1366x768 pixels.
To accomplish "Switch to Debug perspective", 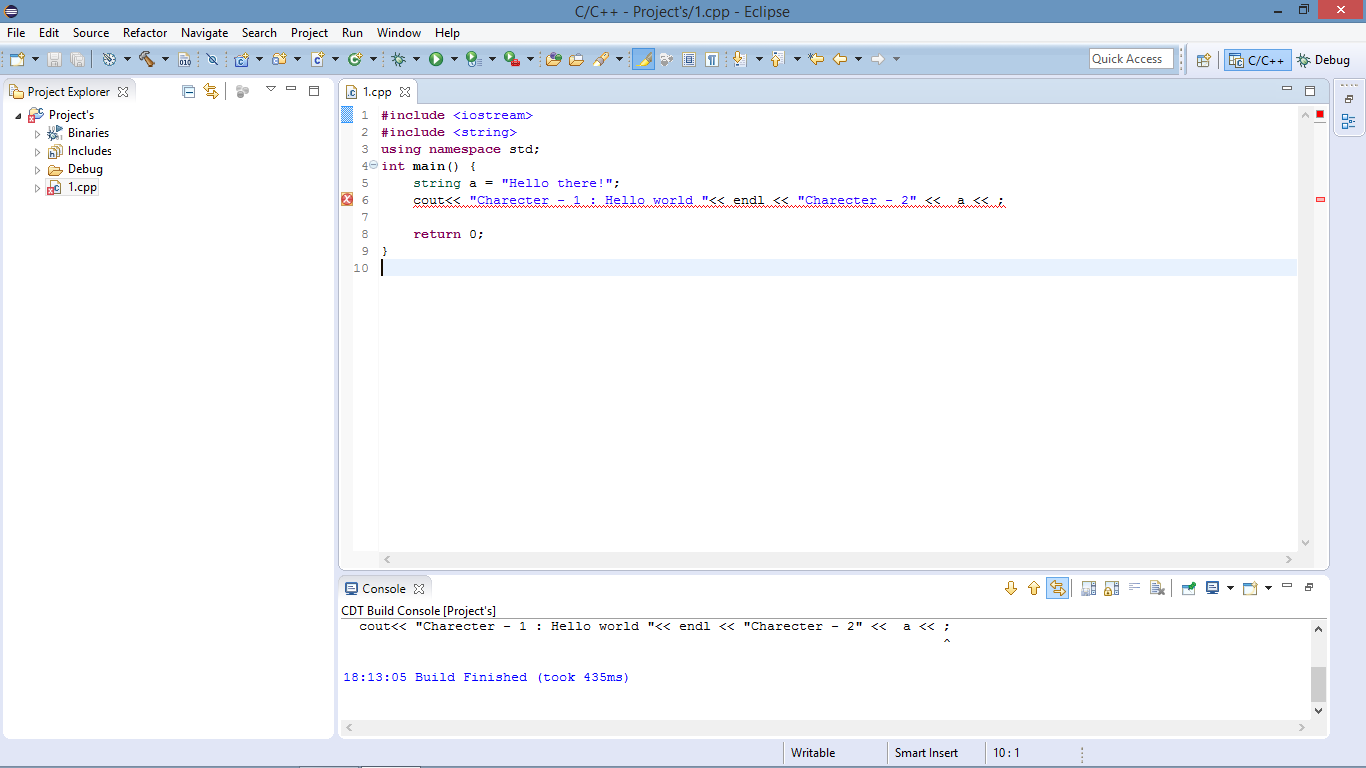I will point(1323,60).
